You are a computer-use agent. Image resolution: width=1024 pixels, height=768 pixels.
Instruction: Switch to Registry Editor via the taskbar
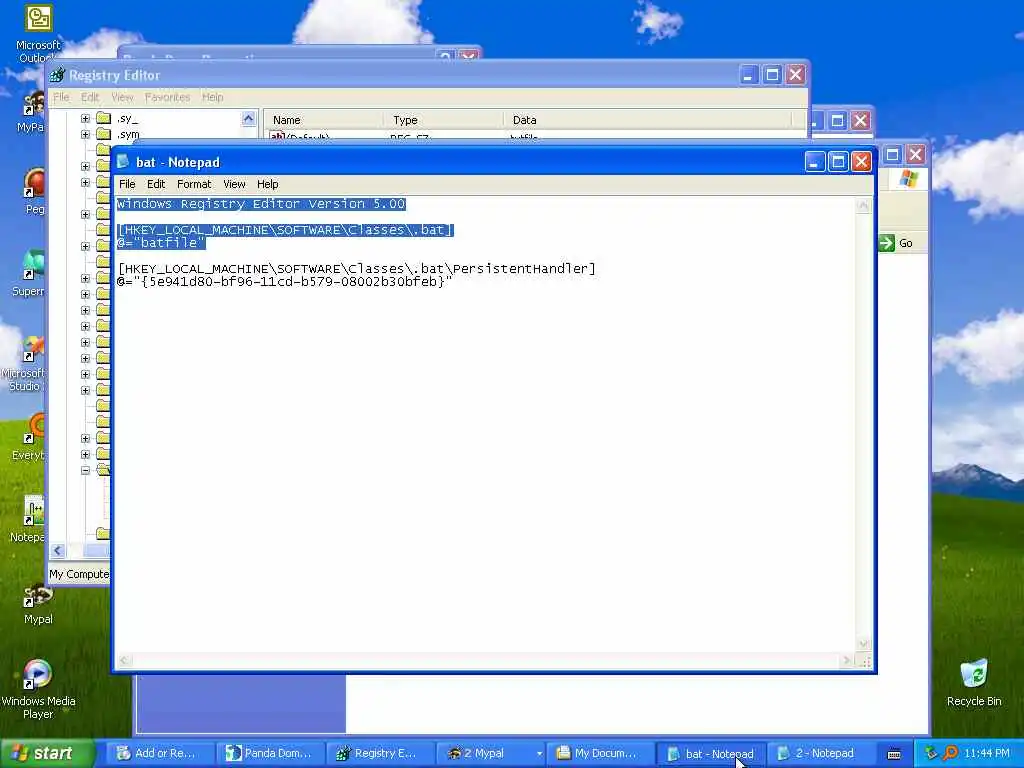coord(380,754)
